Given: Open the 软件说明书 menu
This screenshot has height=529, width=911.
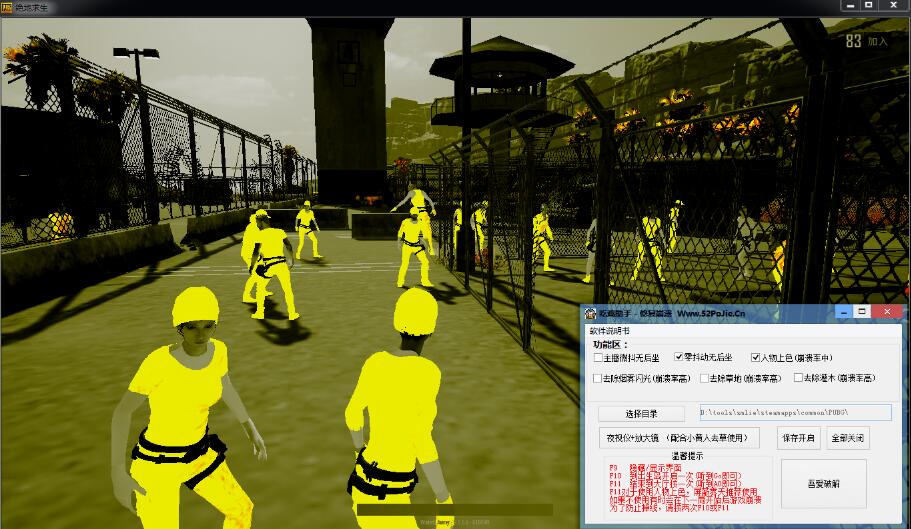Looking at the screenshot, I should click(609, 331).
